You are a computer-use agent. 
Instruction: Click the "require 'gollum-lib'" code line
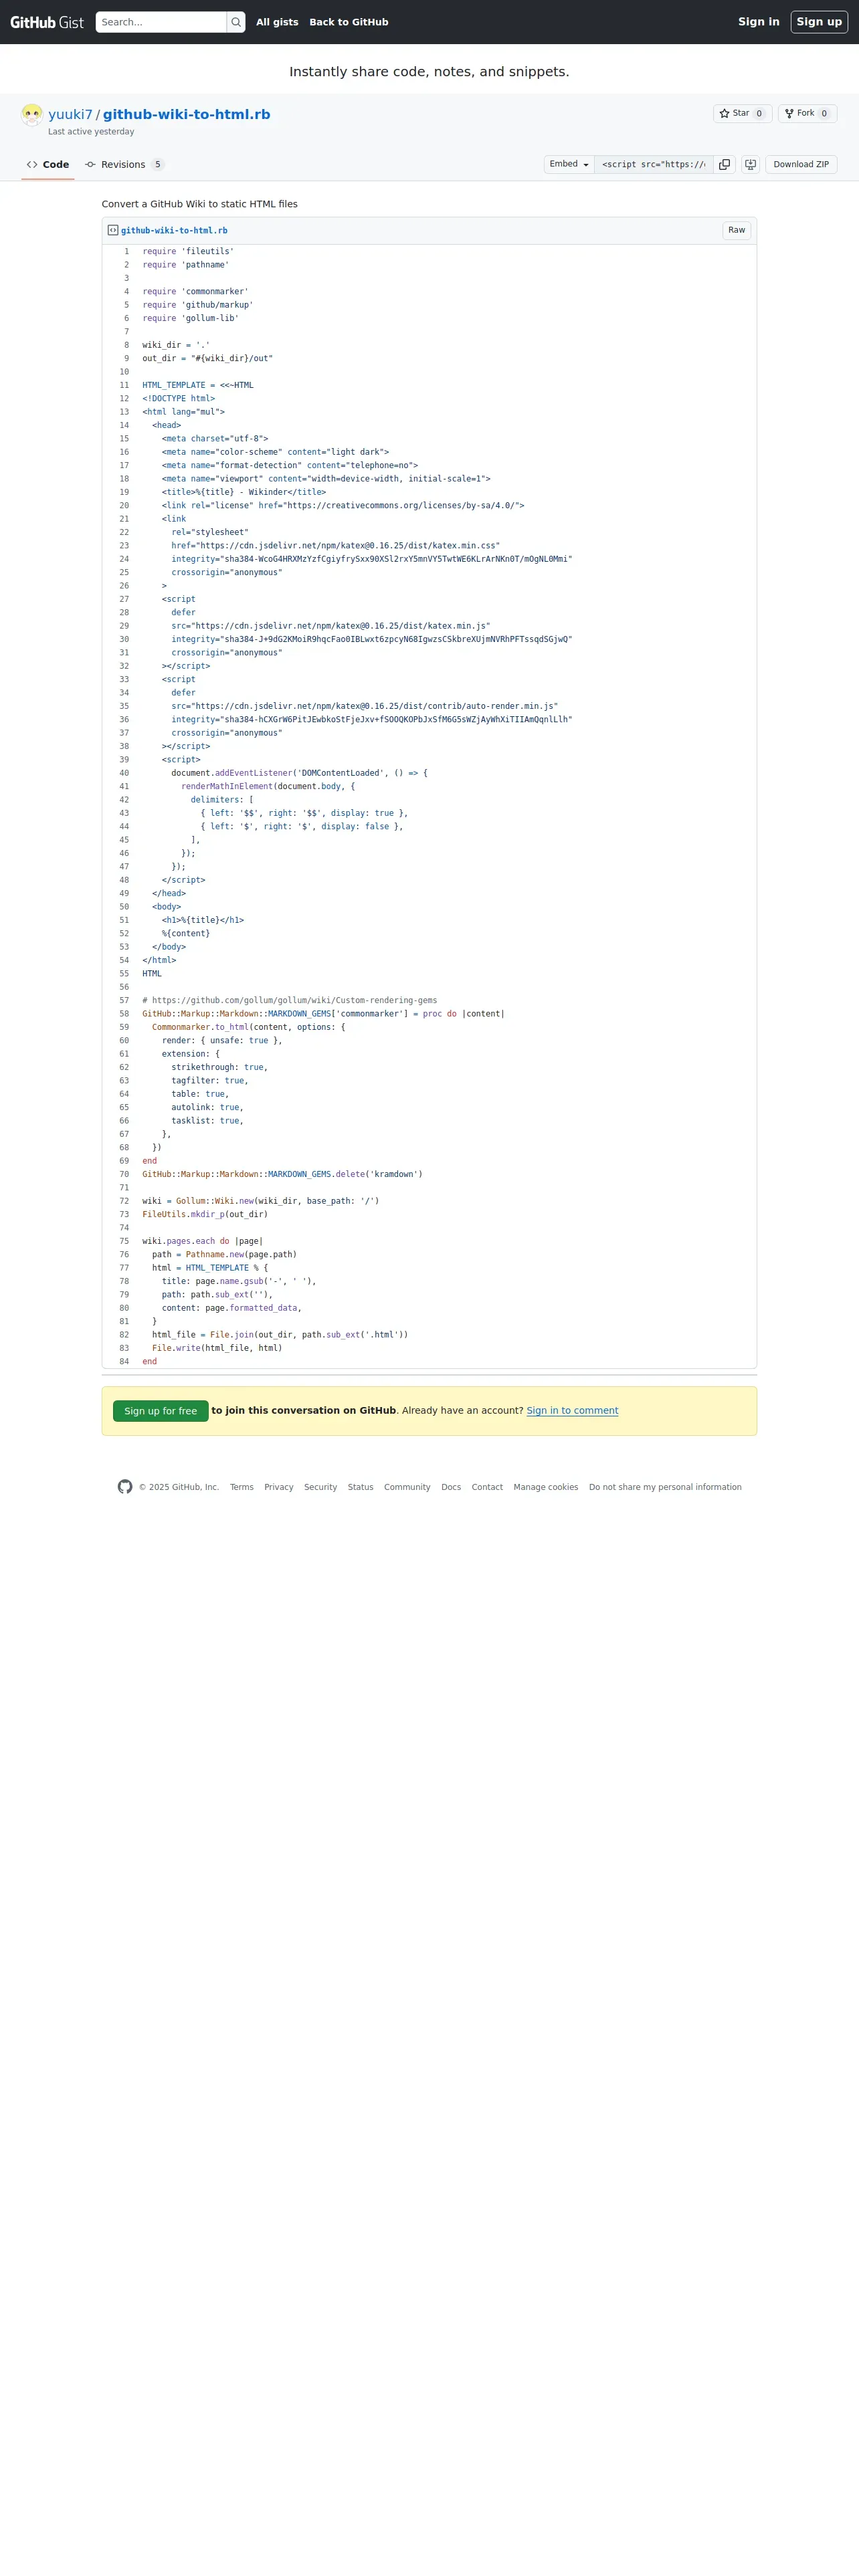click(190, 318)
